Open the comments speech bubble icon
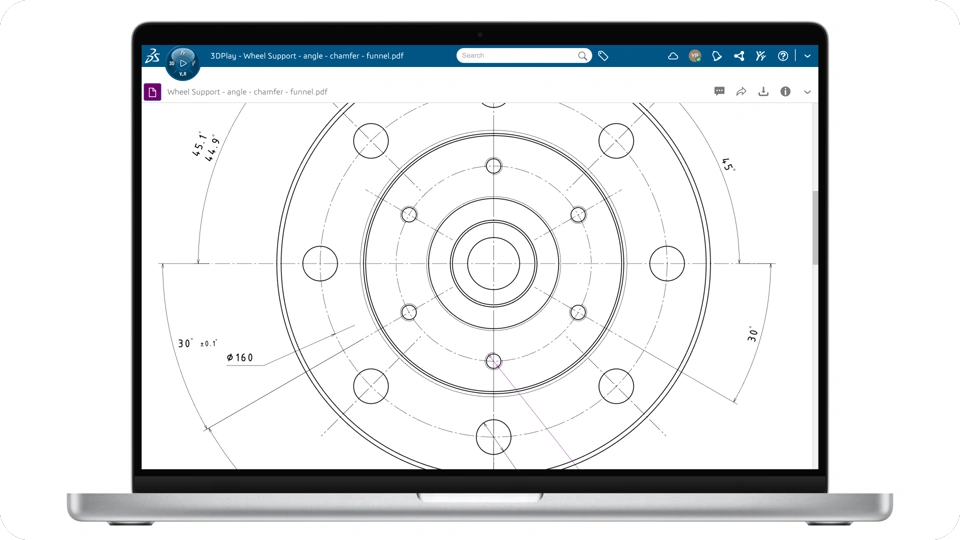Image resolution: width=960 pixels, height=540 pixels. tap(719, 91)
